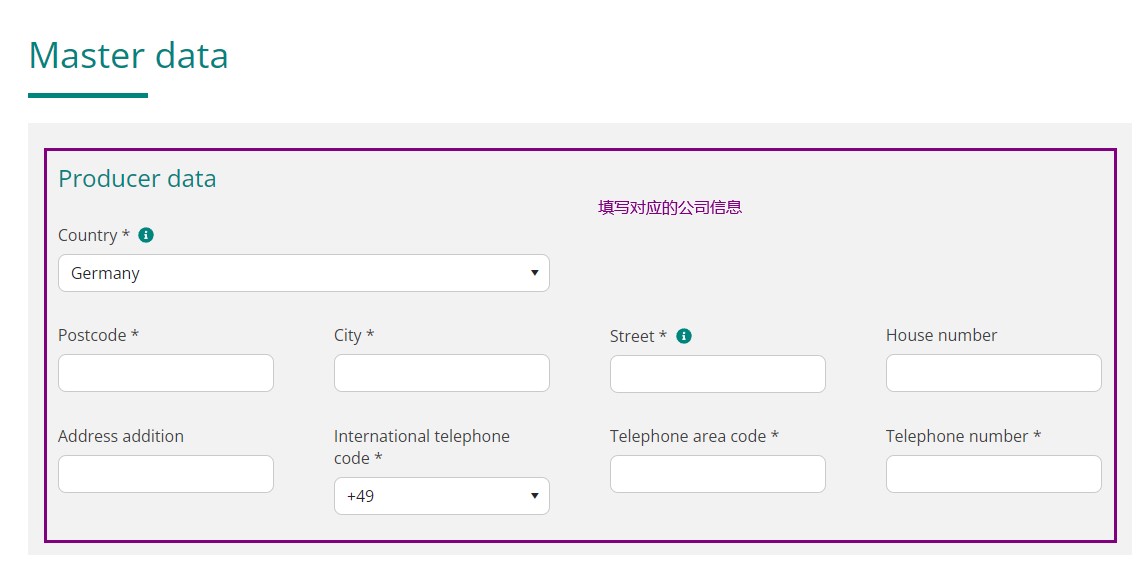Click the 'Producer data' section title
Screen dimensions: 1148x565
tap(137, 179)
